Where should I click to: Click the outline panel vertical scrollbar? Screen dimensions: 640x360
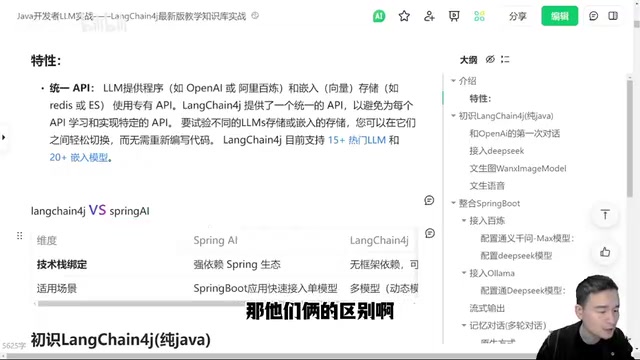click(630, 139)
